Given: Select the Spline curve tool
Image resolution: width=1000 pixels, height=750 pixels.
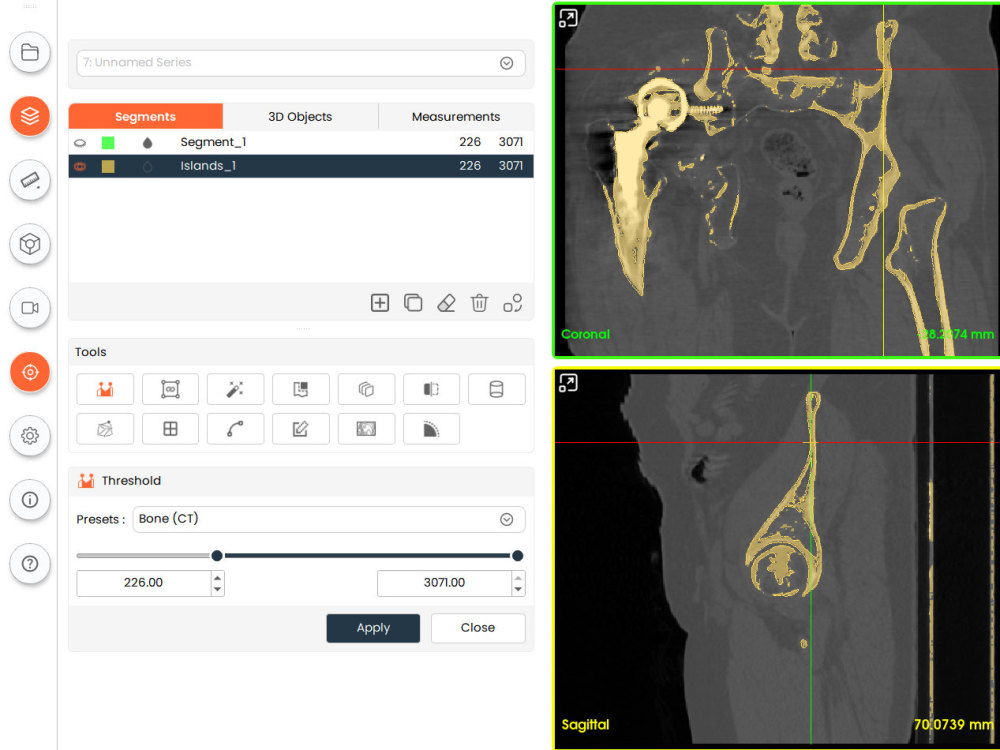Looking at the screenshot, I should 235,428.
